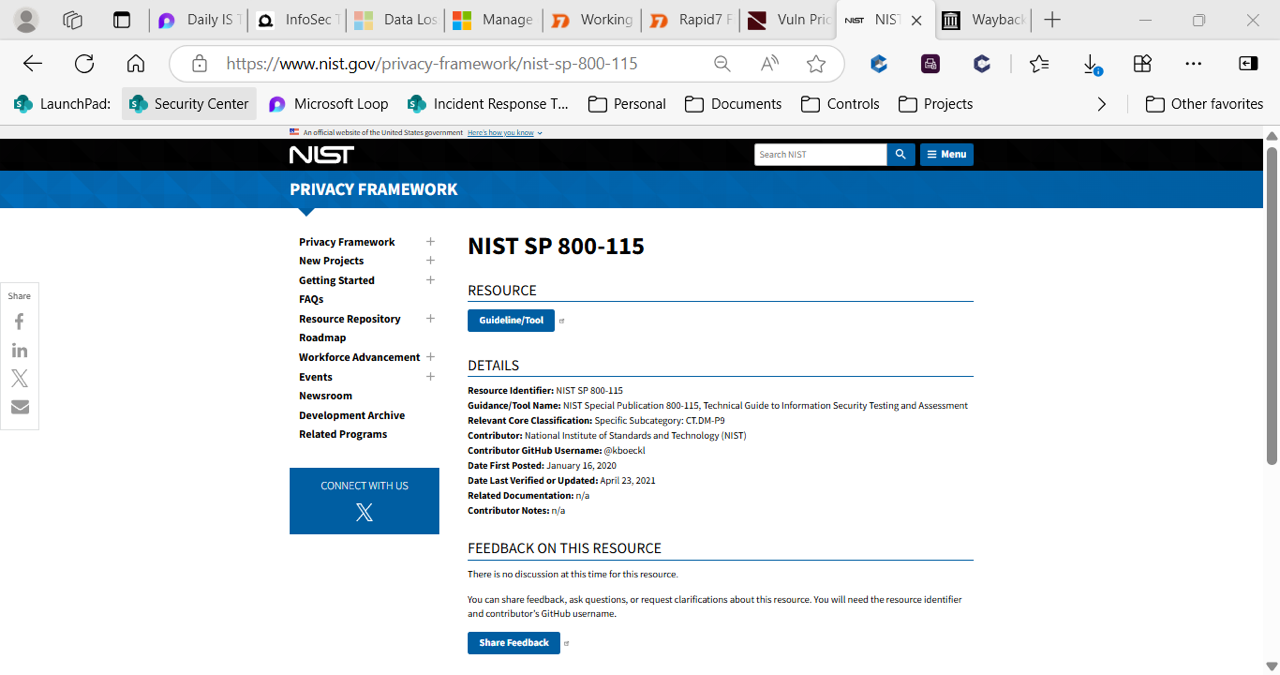Open the Newsroom sidebar link
Viewport: 1280px width, 675px height.
coord(325,396)
